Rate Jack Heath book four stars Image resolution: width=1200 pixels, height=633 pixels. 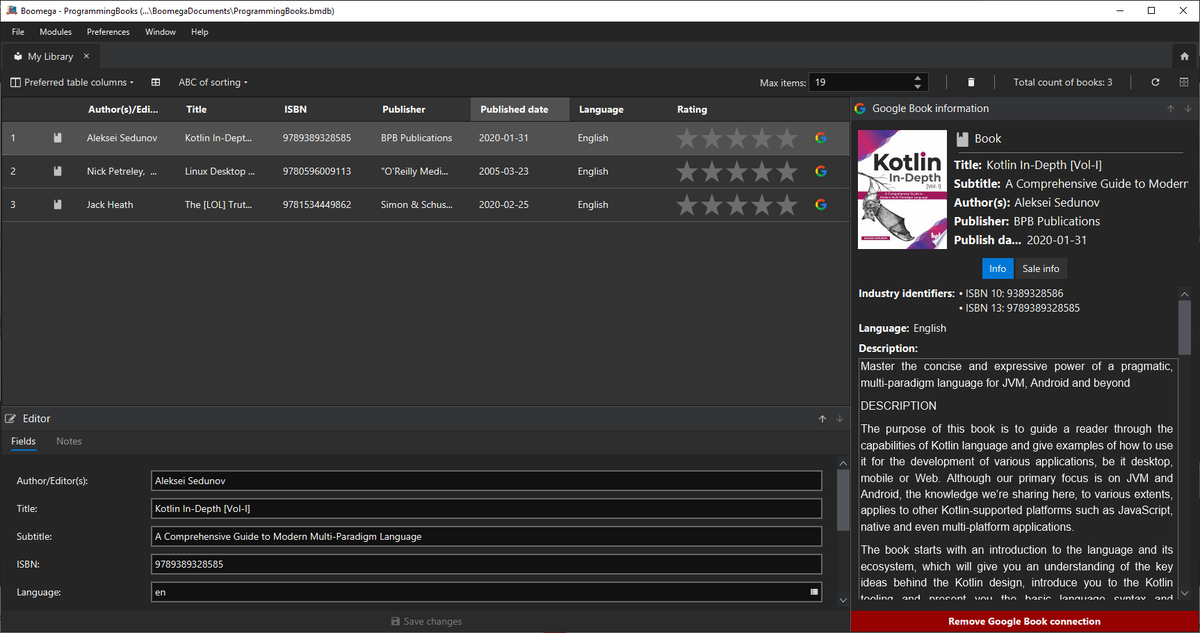[x=762, y=205]
